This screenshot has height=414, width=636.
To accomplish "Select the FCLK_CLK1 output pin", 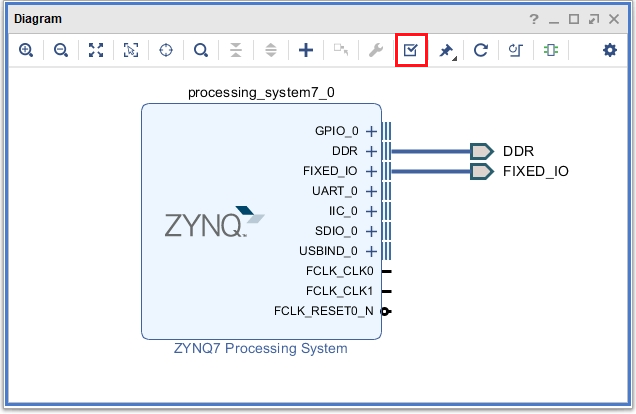I will click(x=387, y=291).
